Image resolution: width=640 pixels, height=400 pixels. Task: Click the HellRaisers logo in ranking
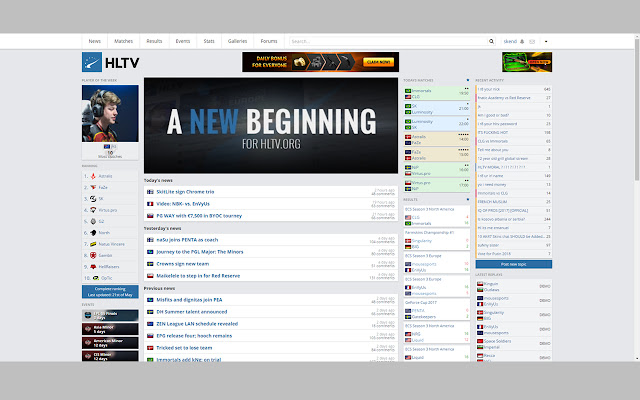[x=93, y=267]
